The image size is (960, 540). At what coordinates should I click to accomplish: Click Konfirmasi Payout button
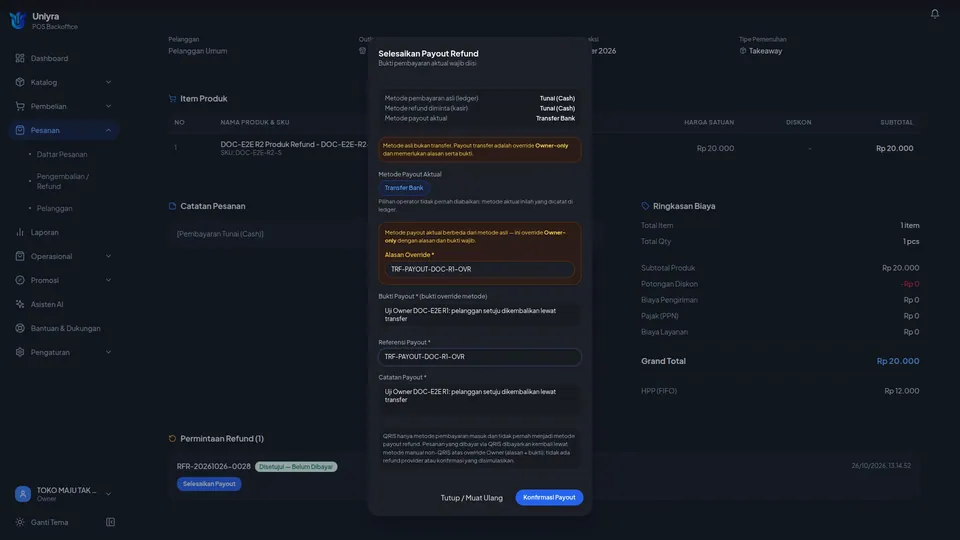[549, 497]
